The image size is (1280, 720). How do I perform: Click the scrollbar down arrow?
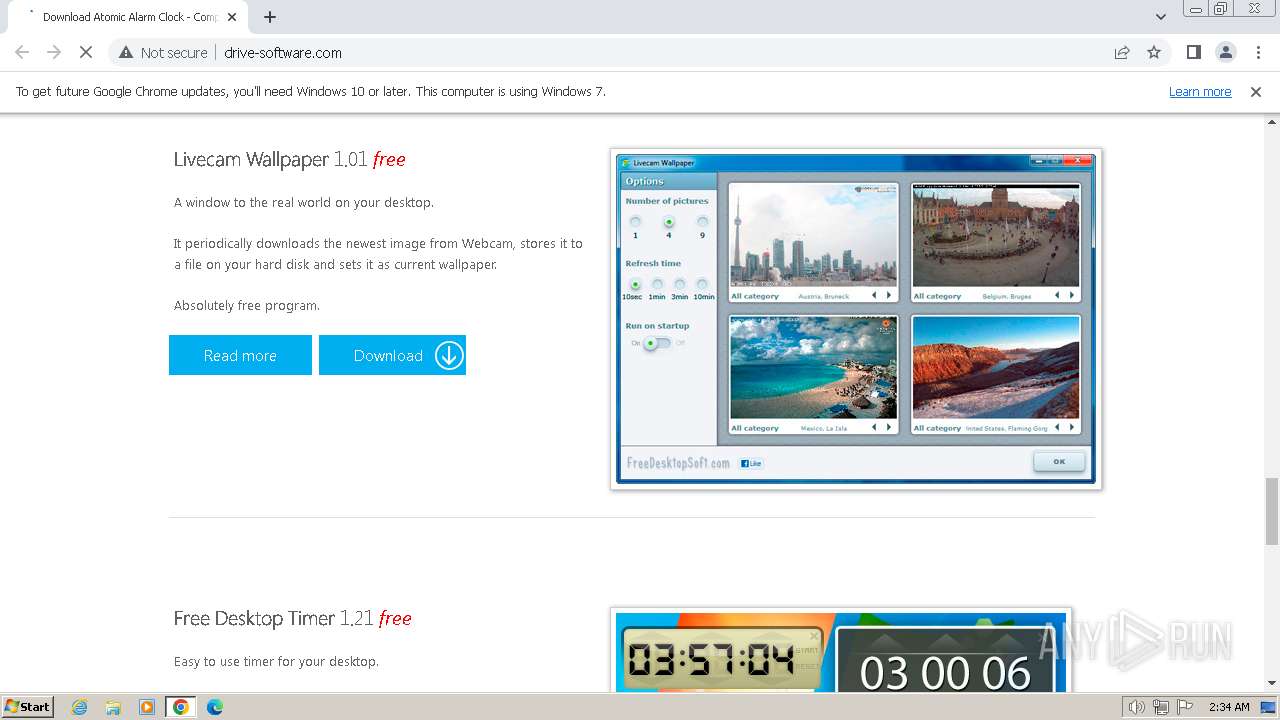[1272, 684]
